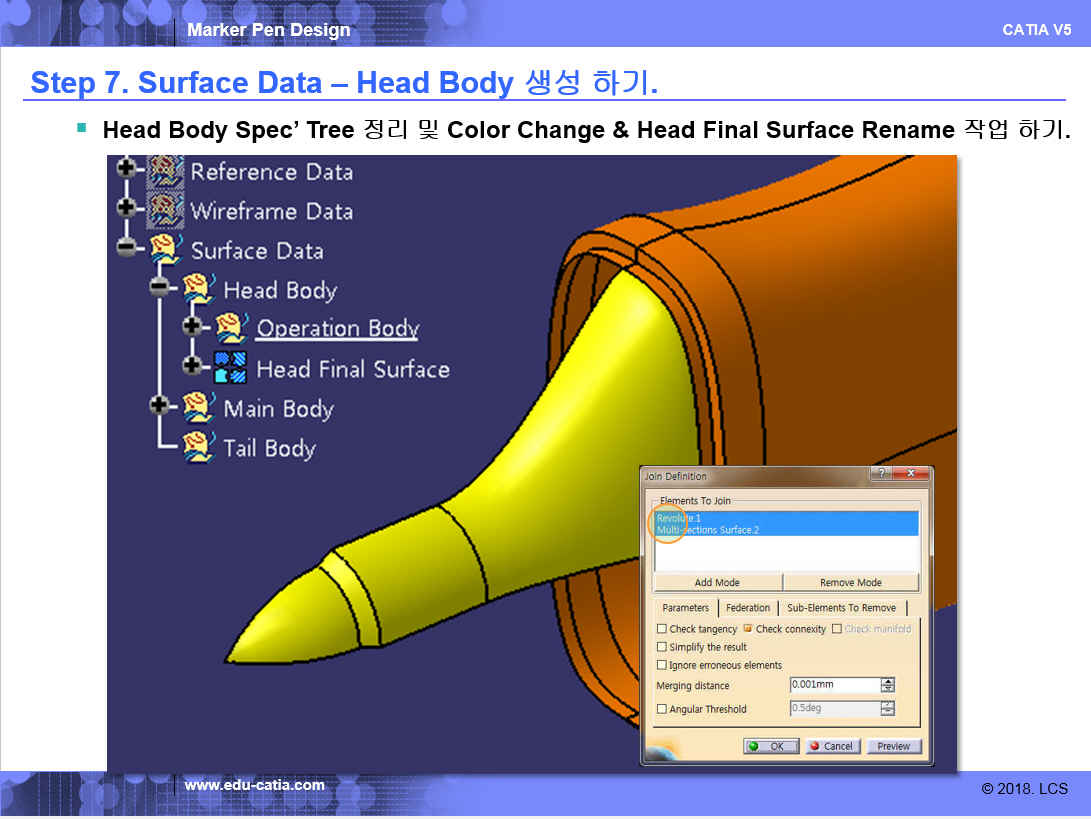Click the Reference Data geometrical set icon

[x=165, y=171]
